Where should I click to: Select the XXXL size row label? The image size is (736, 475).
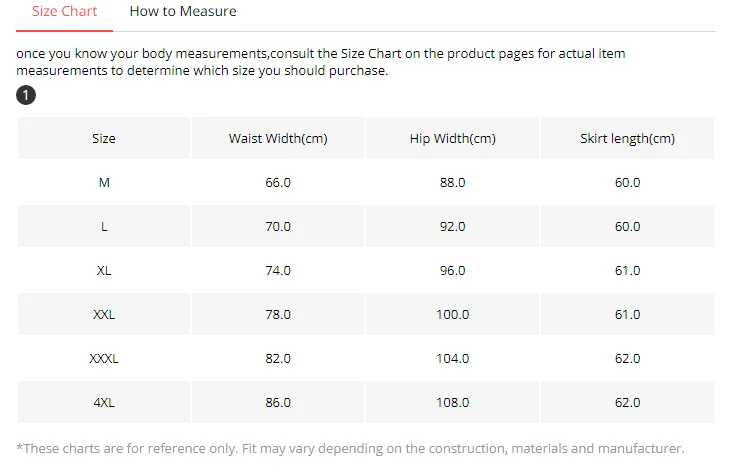coord(104,359)
